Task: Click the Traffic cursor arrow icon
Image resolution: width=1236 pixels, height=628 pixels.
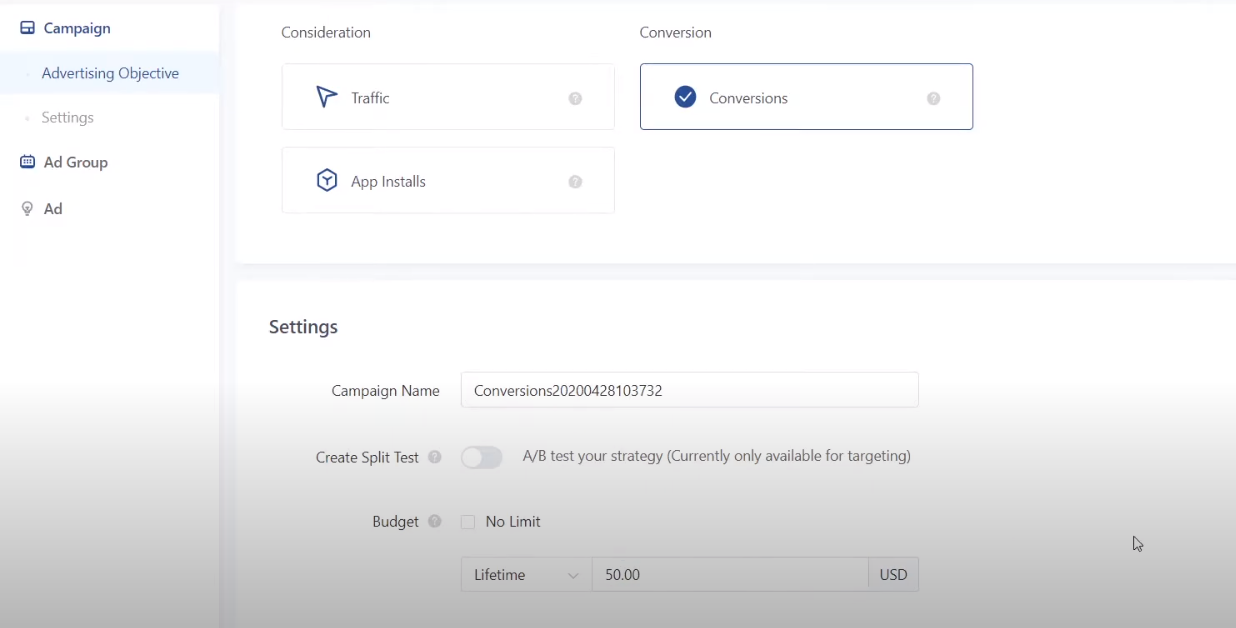Action: [x=326, y=97]
